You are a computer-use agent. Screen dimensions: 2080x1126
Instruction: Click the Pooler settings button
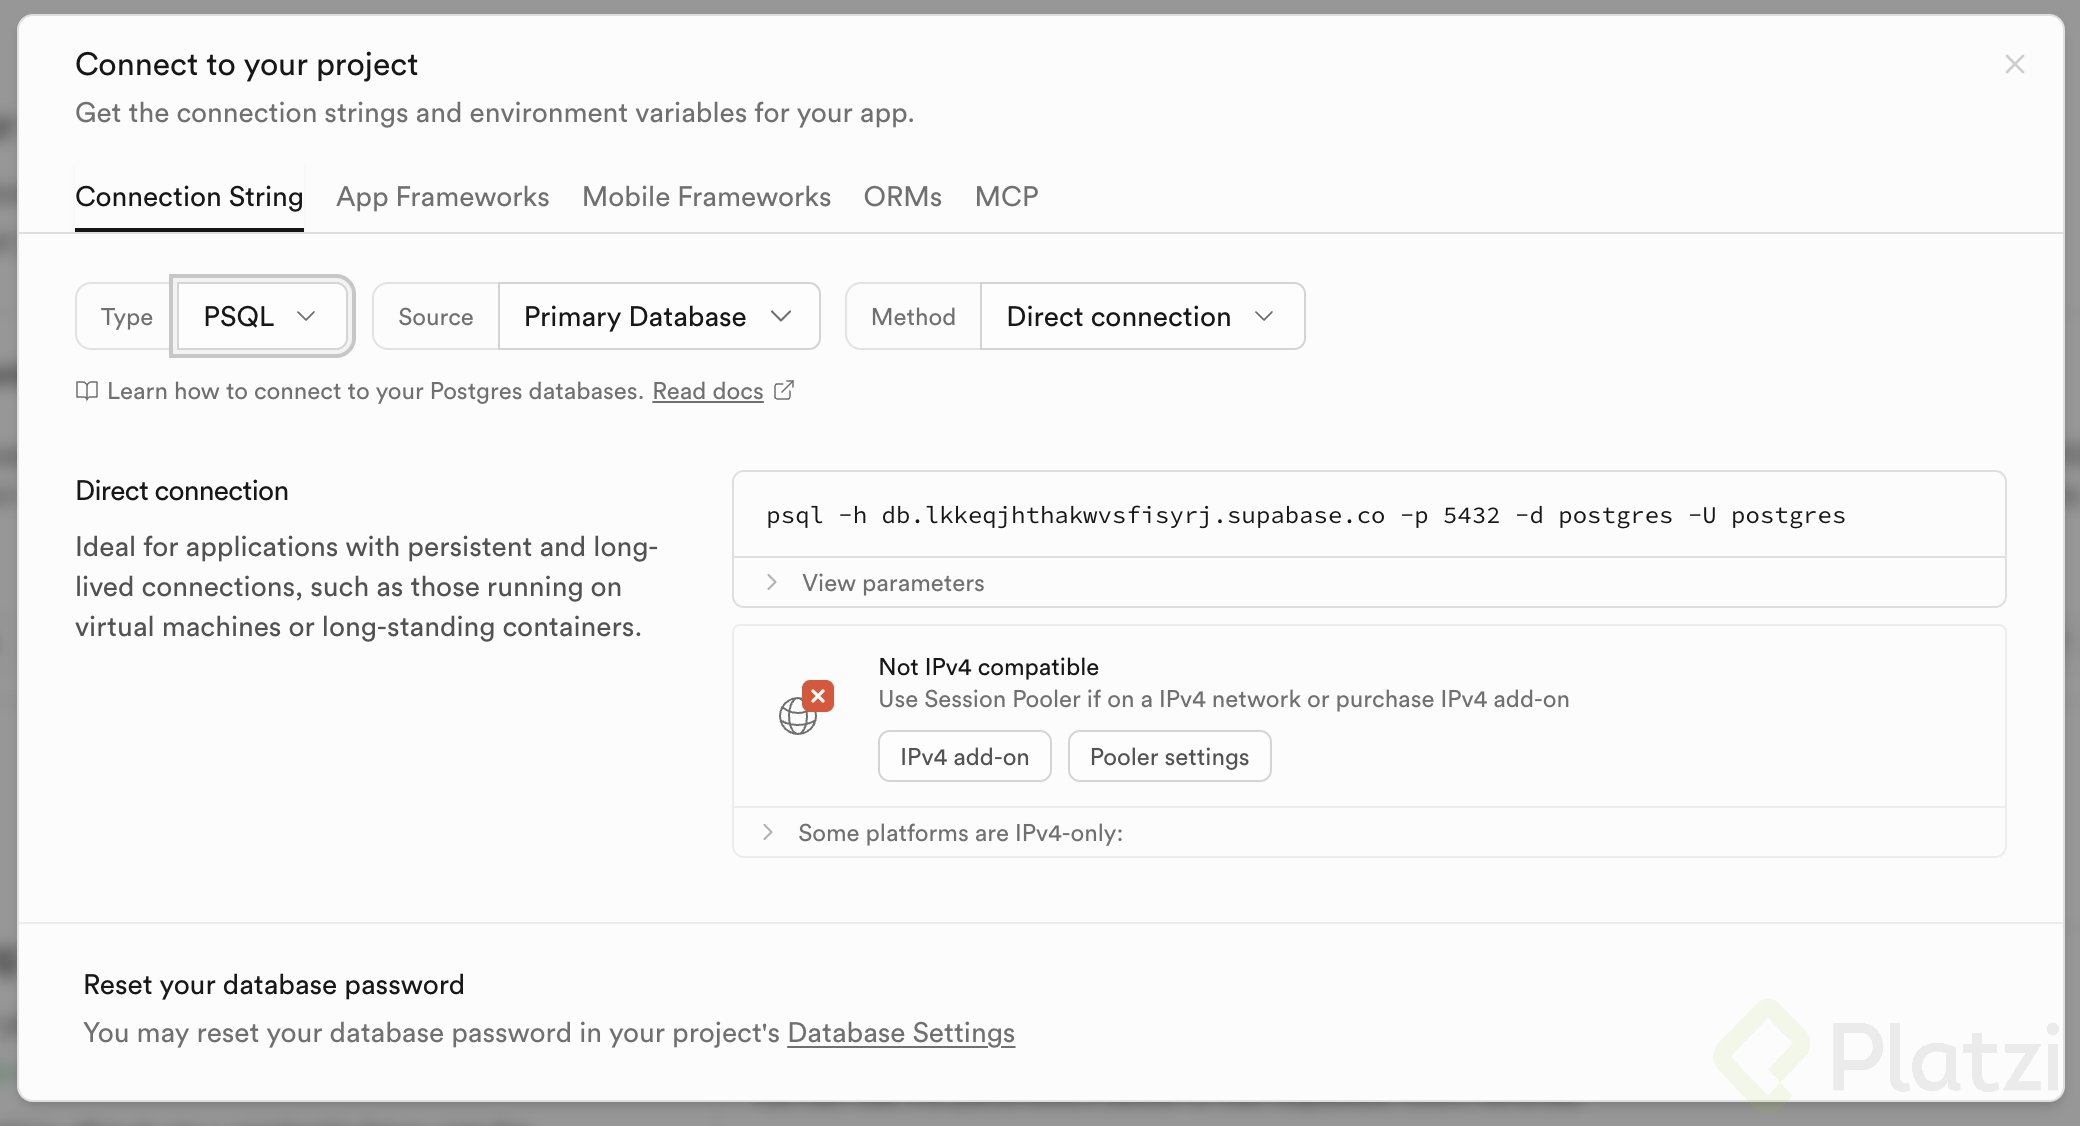[x=1169, y=757]
